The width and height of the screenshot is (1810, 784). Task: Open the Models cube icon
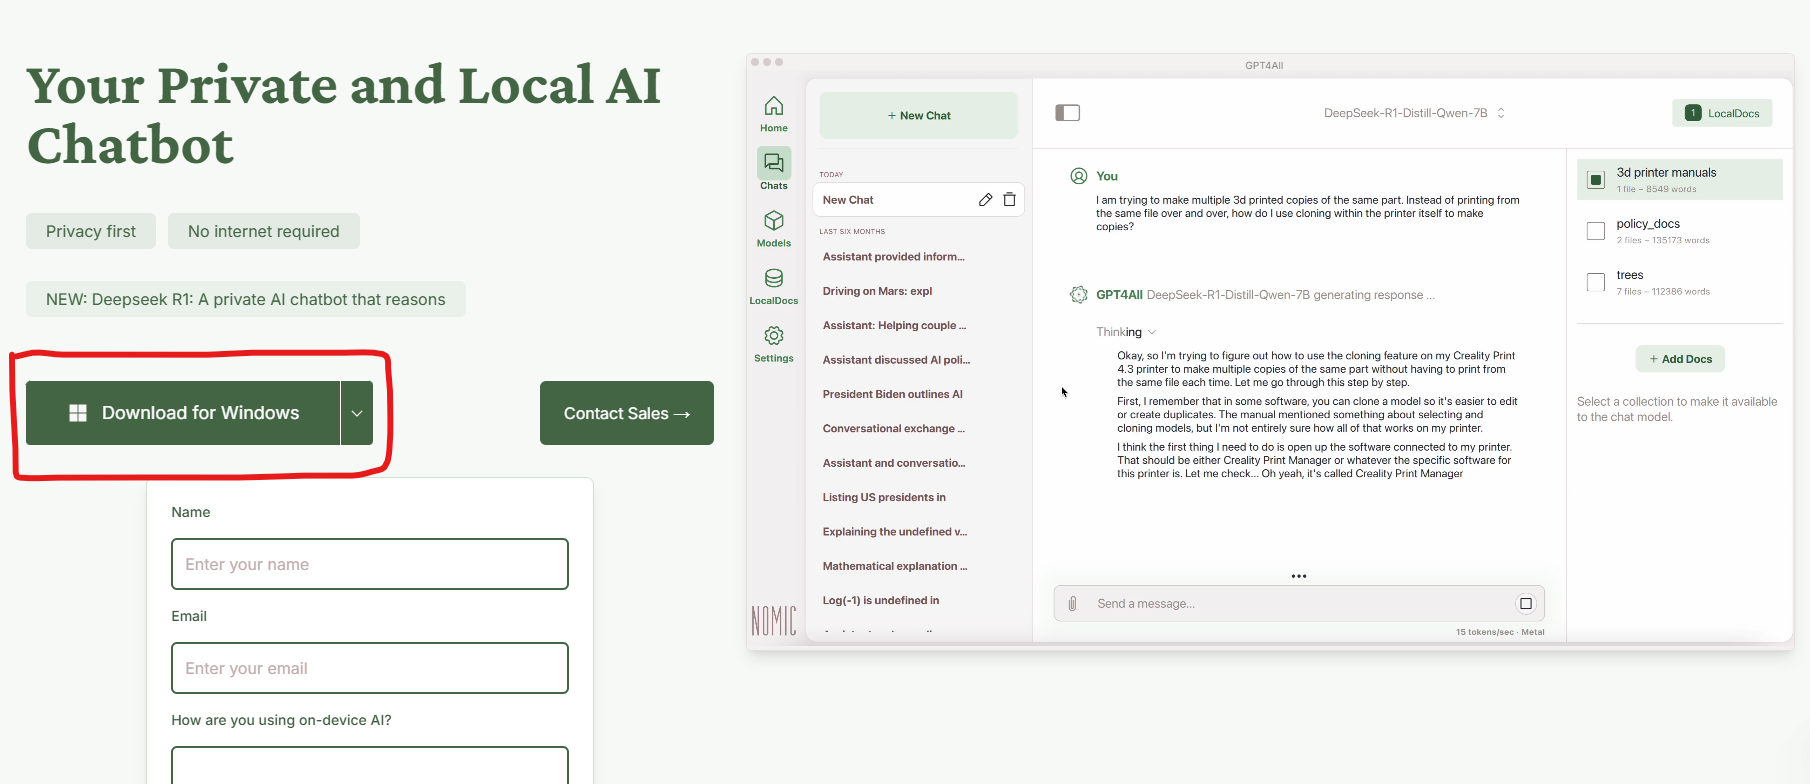coord(774,221)
